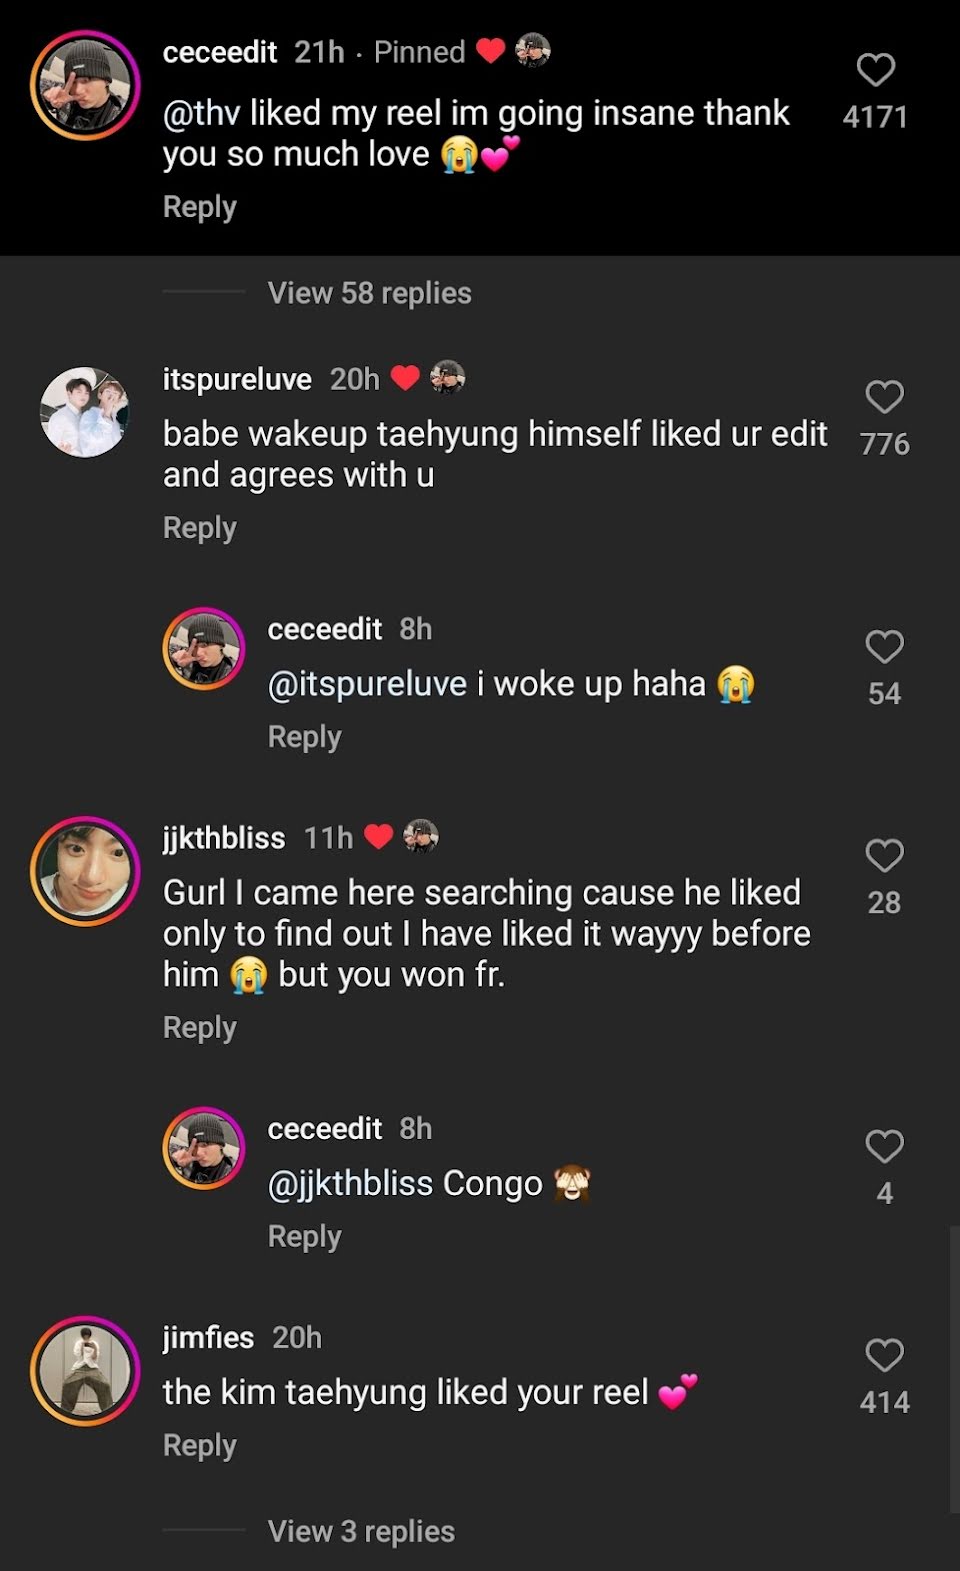
Task: Tap heart on ceceedit's 'i woke up haha' reply
Action: 884,647
